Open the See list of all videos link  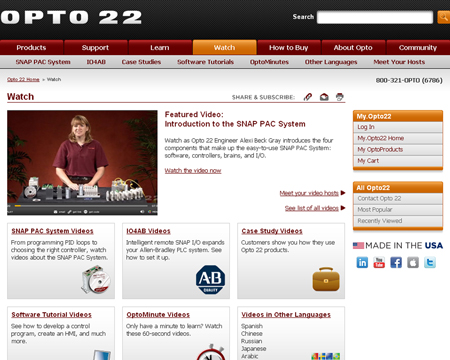(x=312, y=208)
